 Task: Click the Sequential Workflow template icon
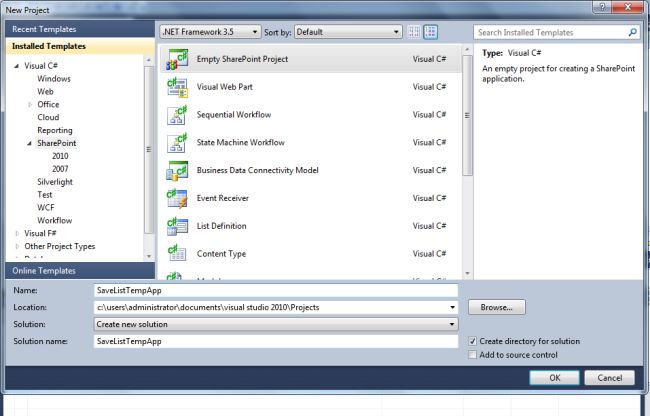(177, 115)
